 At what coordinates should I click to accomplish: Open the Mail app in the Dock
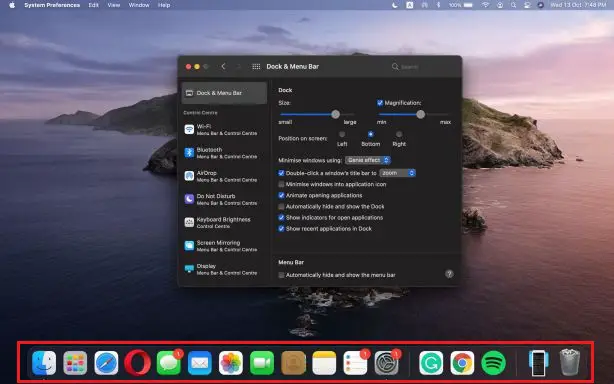pyautogui.click(x=200, y=363)
